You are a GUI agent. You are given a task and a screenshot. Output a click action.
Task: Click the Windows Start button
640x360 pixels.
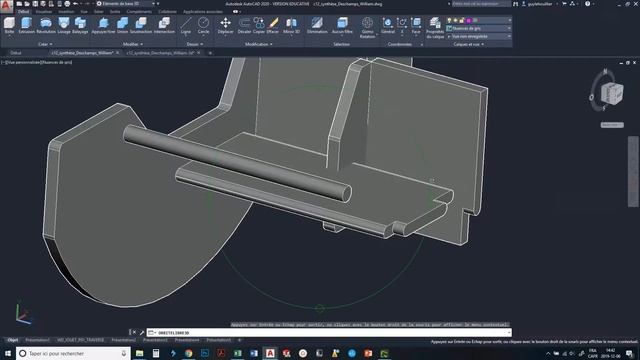tap(8, 353)
